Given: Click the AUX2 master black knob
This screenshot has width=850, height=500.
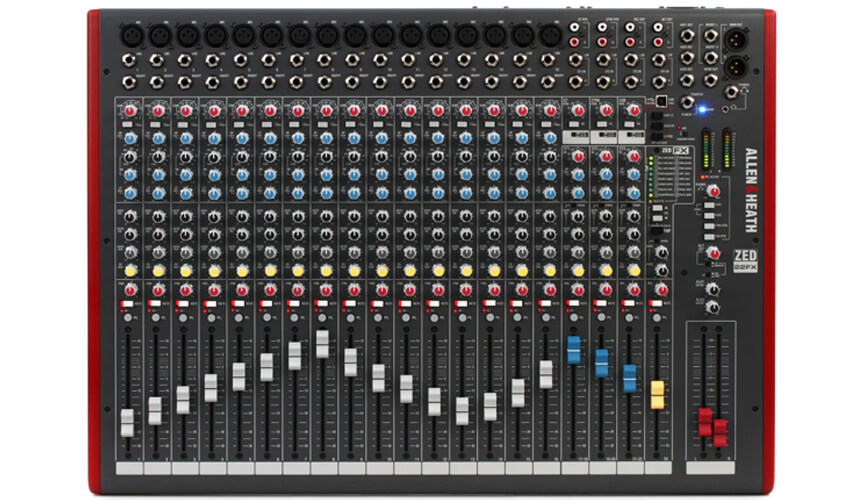Looking at the screenshot, I should pyautogui.click(x=714, y=307).
